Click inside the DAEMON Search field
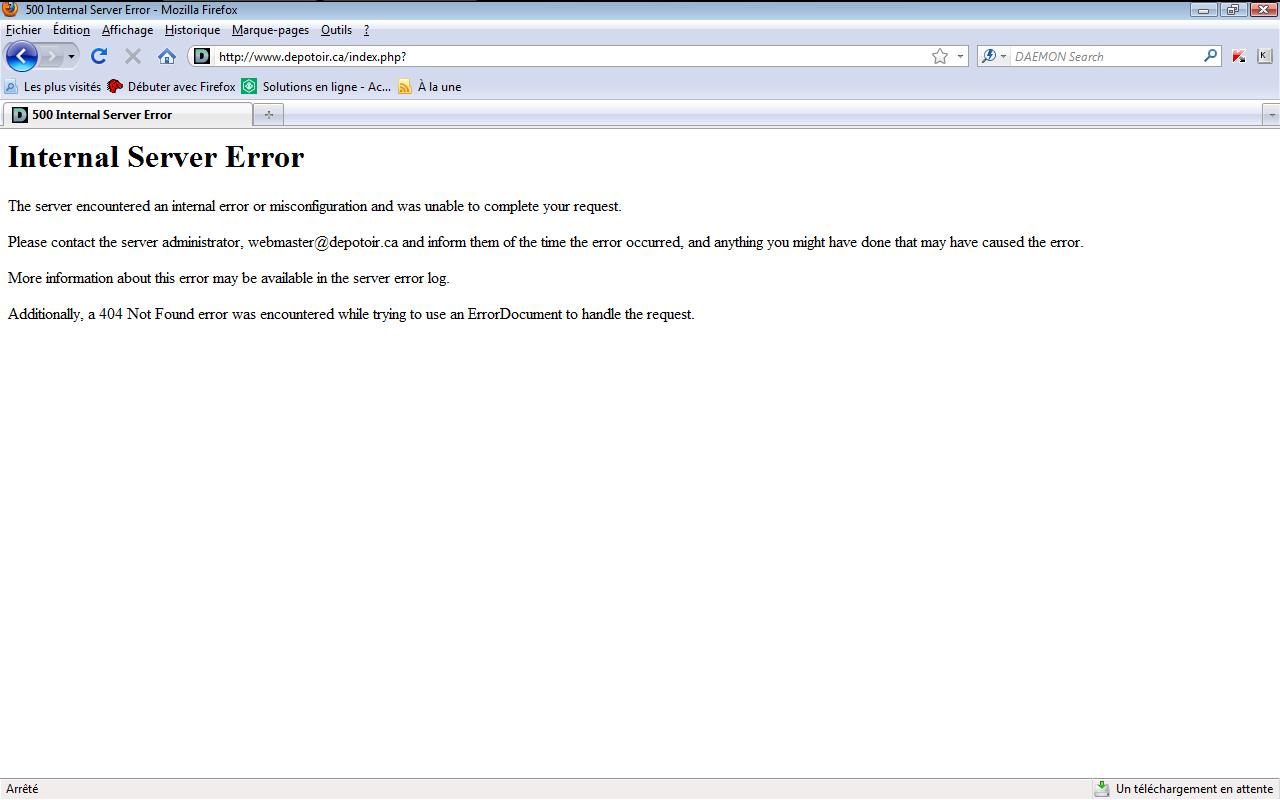Viewport: 1280px width, 800px height. click(x=1105, y=56)
